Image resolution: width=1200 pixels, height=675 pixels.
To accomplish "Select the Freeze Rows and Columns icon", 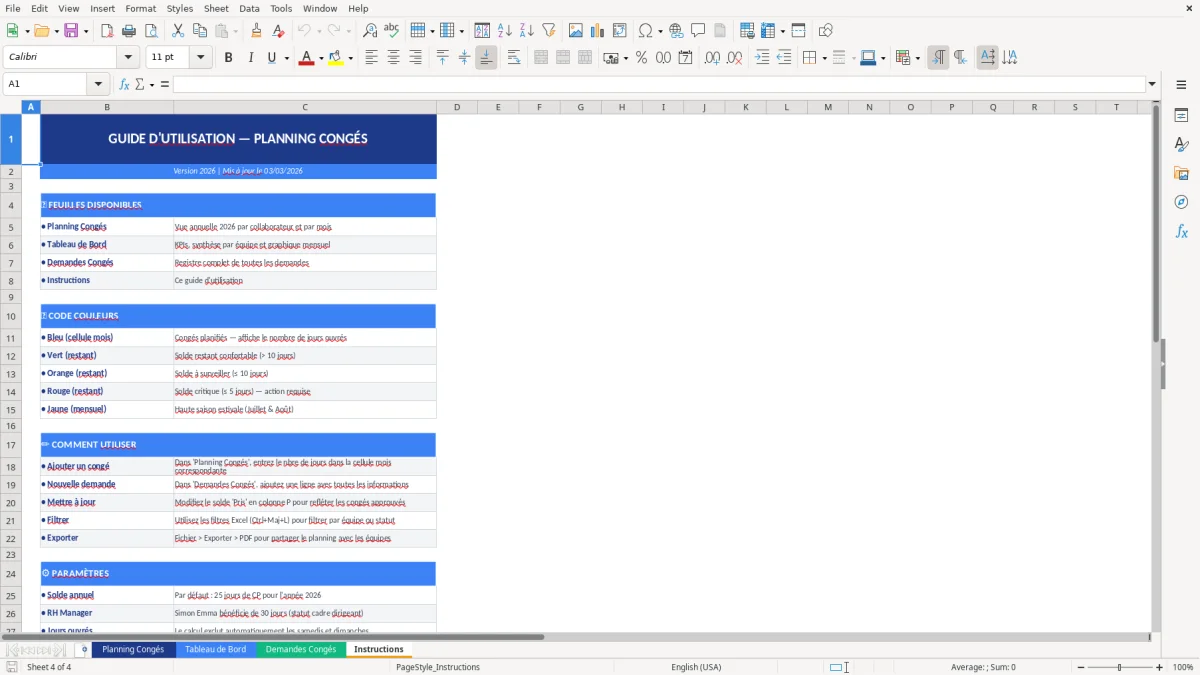I will (797, 30).
